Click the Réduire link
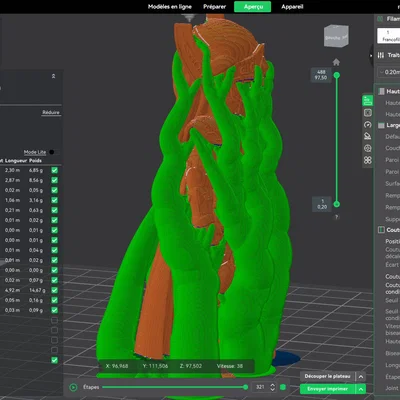 coord(51,112)
